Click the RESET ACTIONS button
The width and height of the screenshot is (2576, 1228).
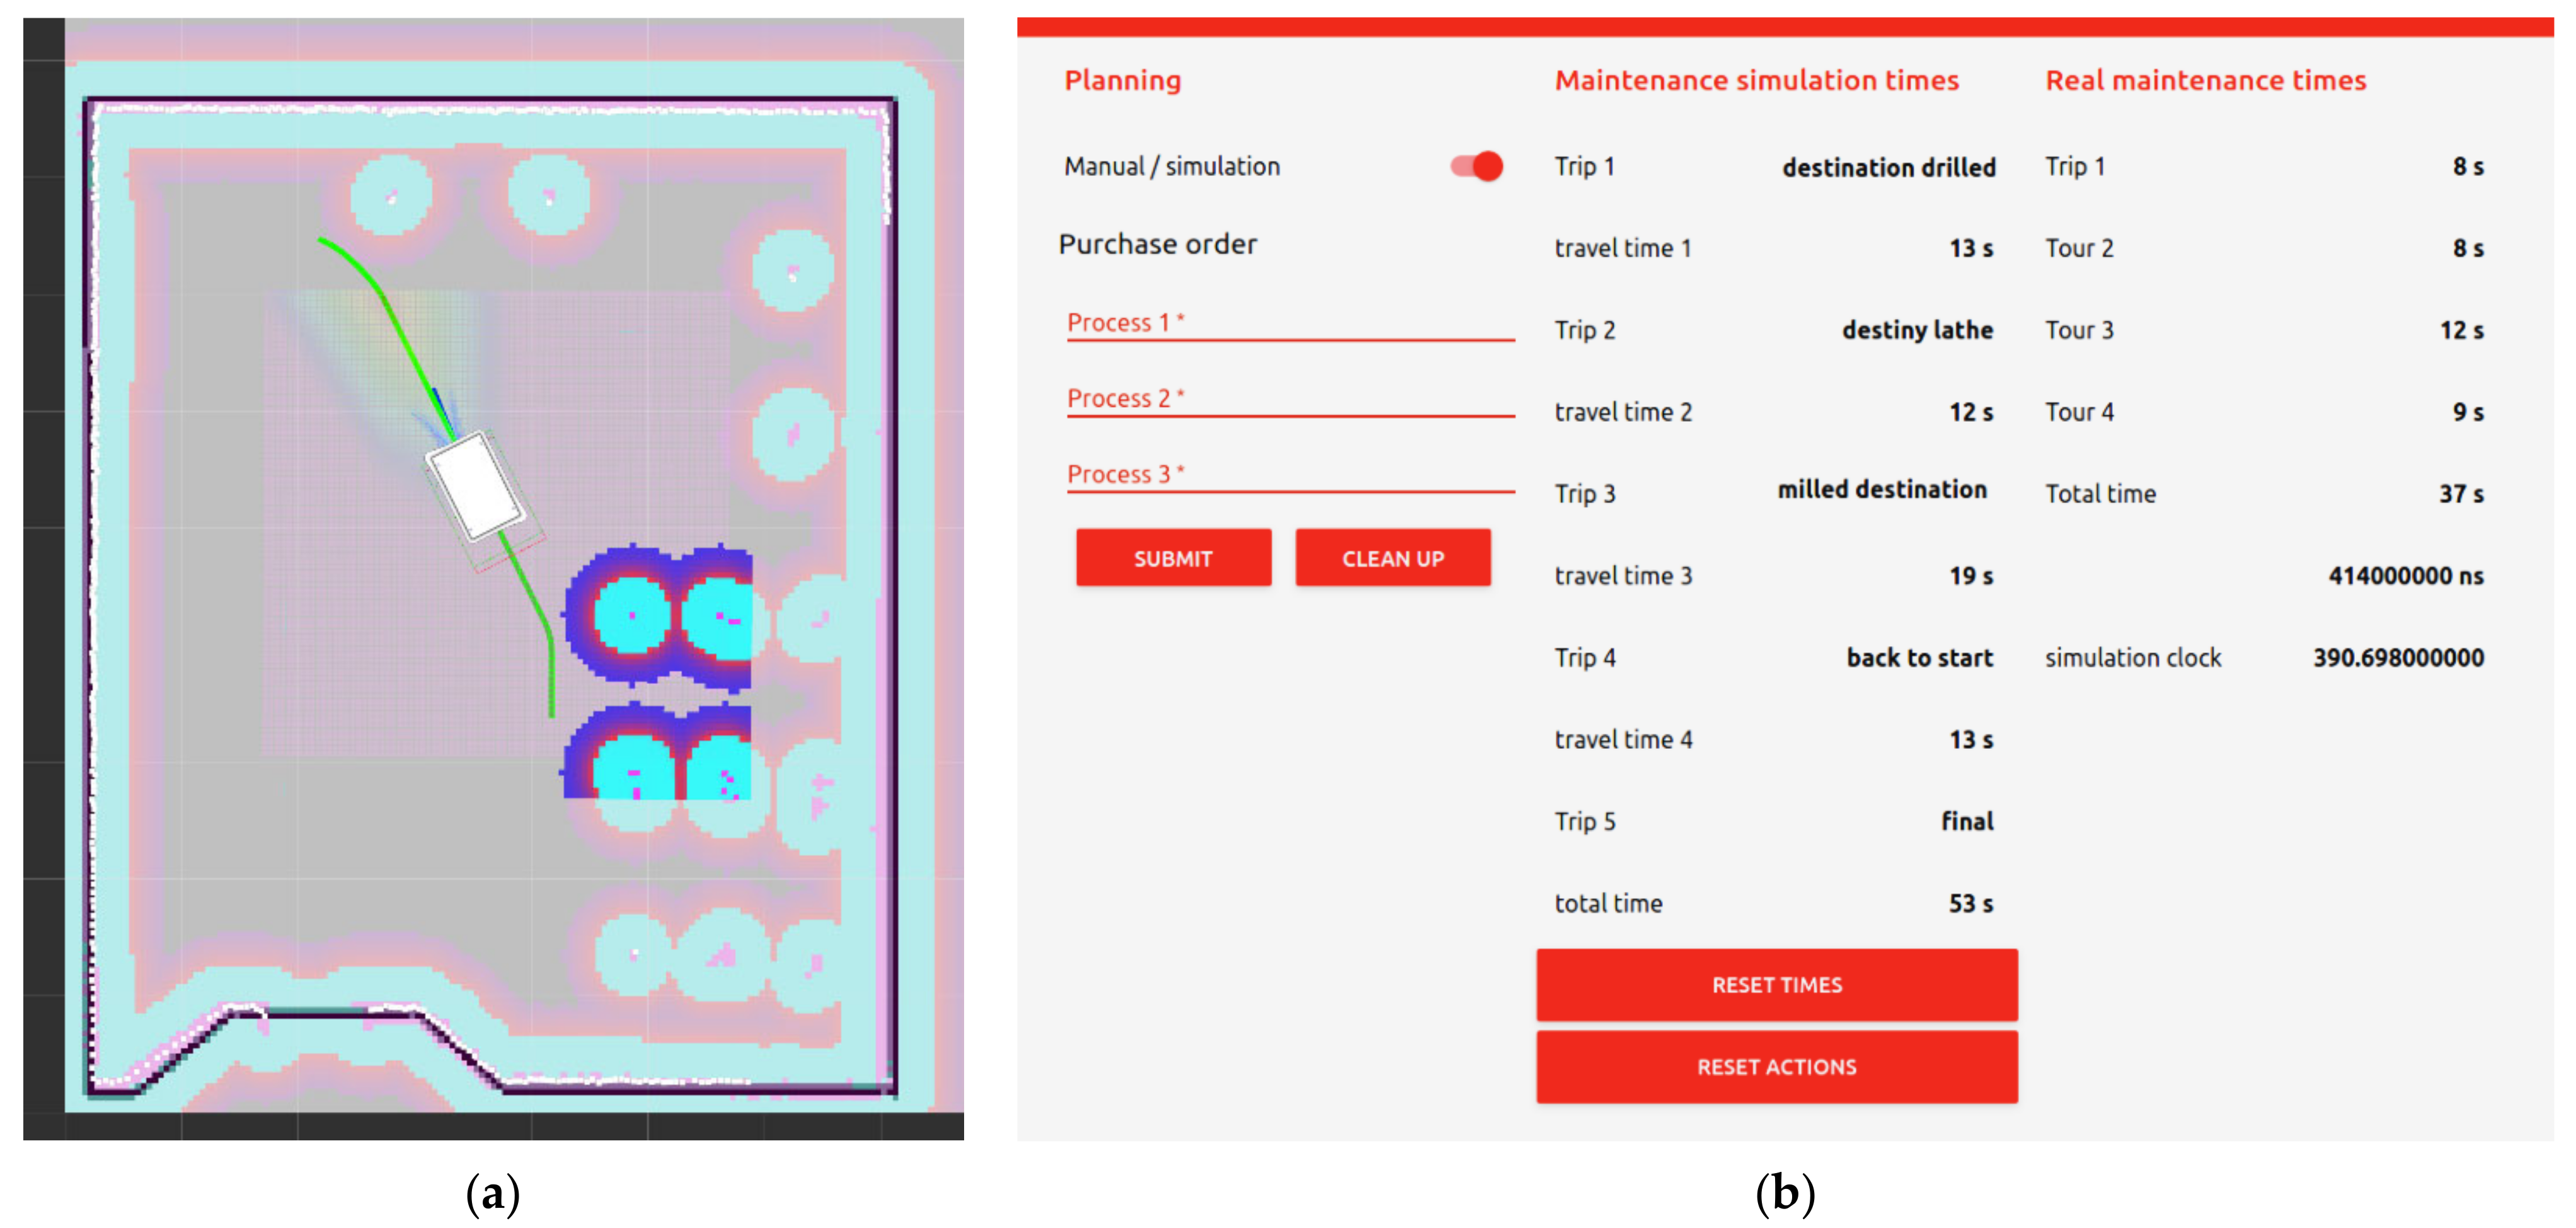(x=1776, y=1067)
